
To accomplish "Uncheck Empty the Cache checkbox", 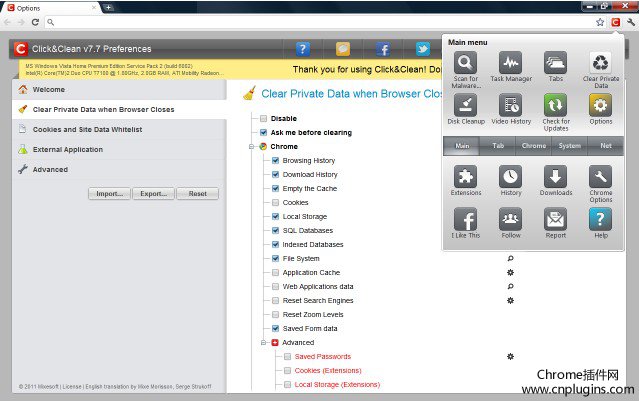I will pos(275,188).
